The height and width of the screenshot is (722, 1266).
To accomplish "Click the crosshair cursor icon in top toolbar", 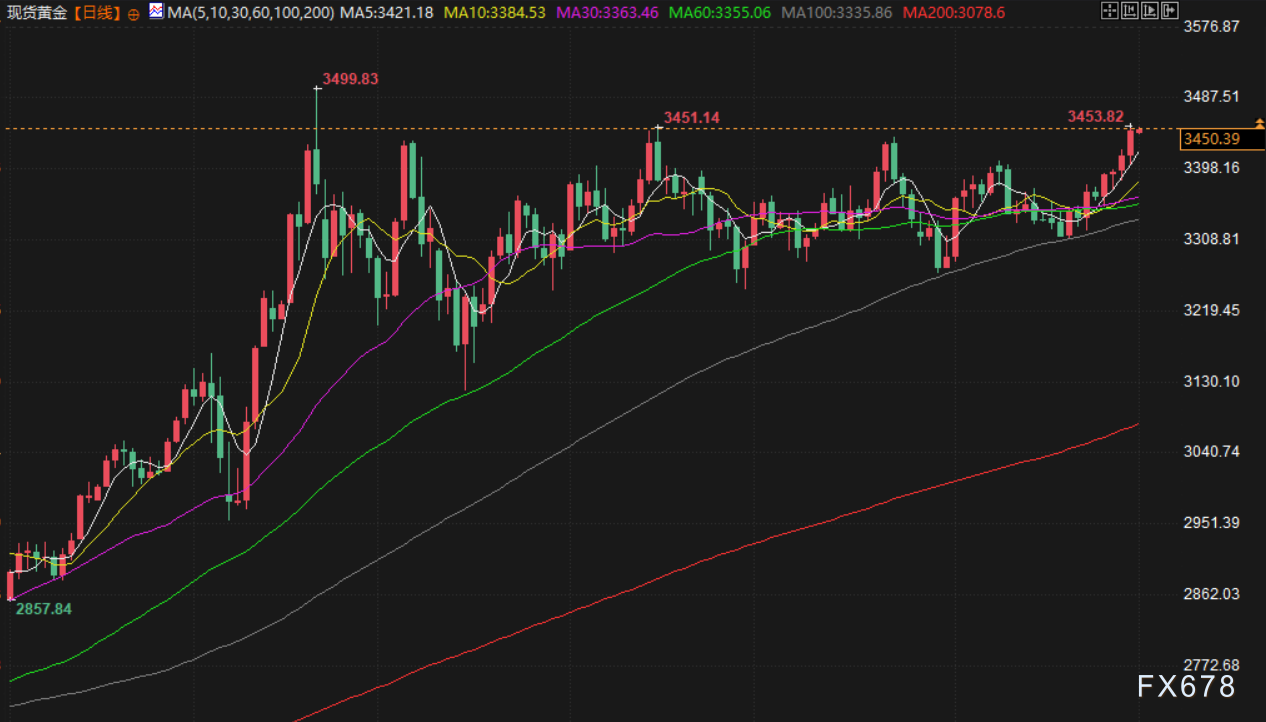I will [1108, 12].
